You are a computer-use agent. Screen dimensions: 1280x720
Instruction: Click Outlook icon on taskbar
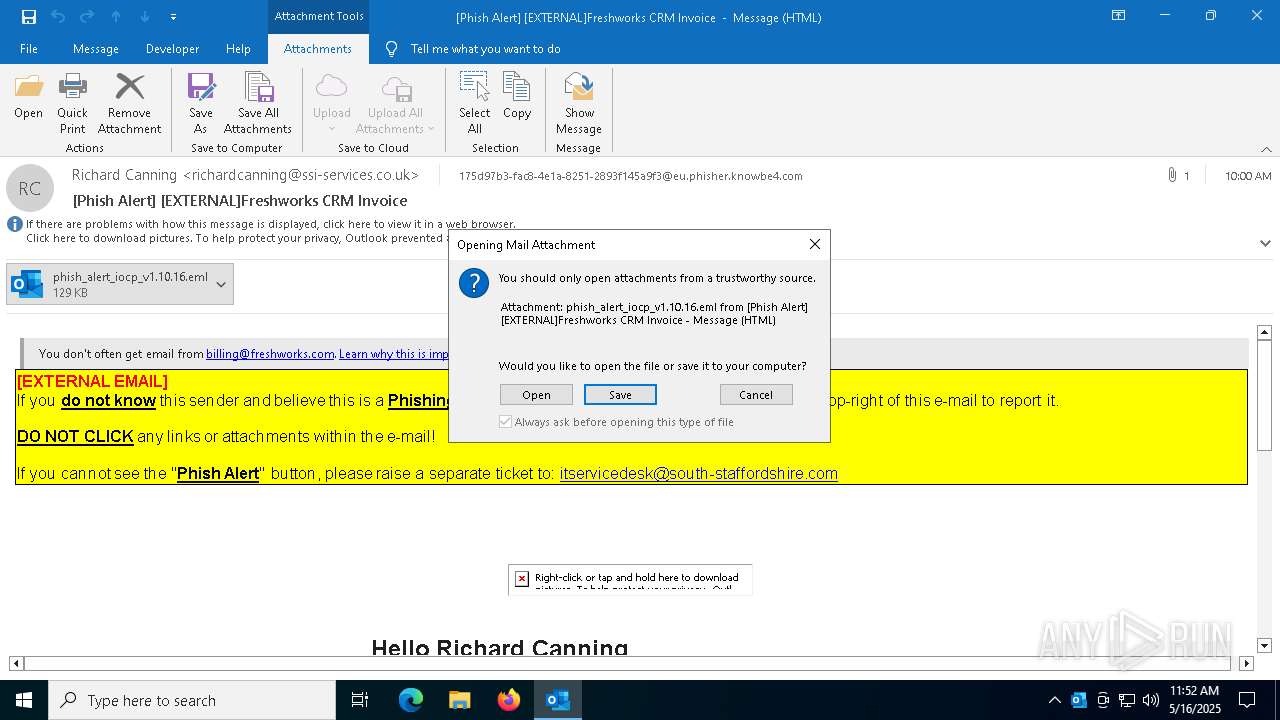pos(558,700)
